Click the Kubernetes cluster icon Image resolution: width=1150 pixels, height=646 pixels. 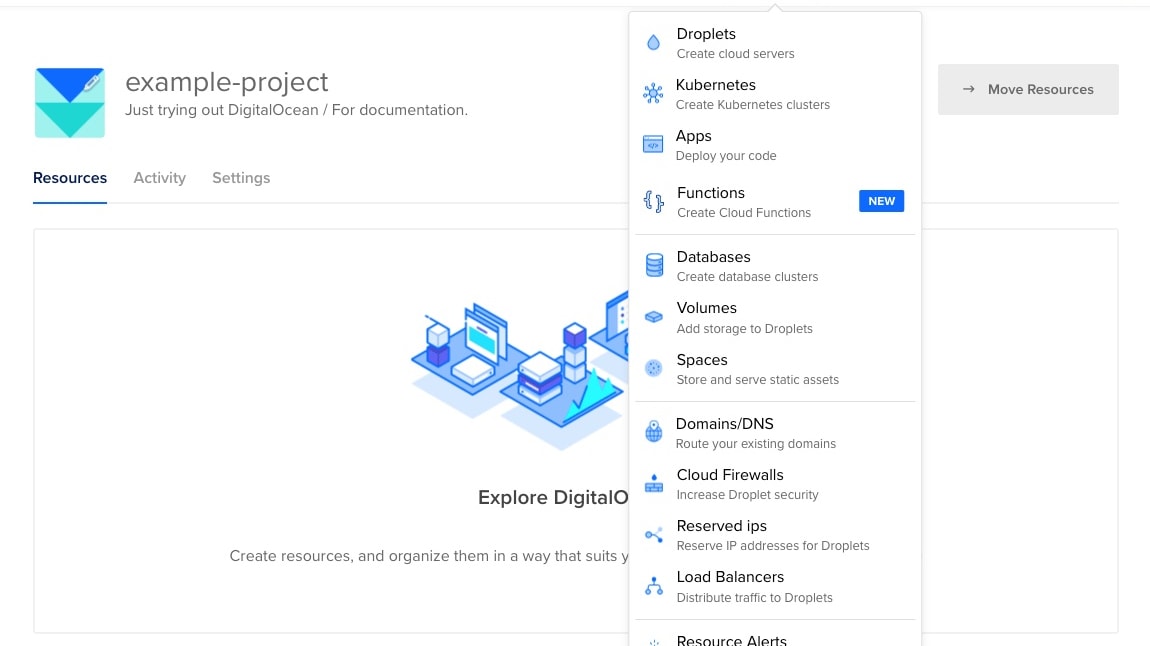coord(654,92)
